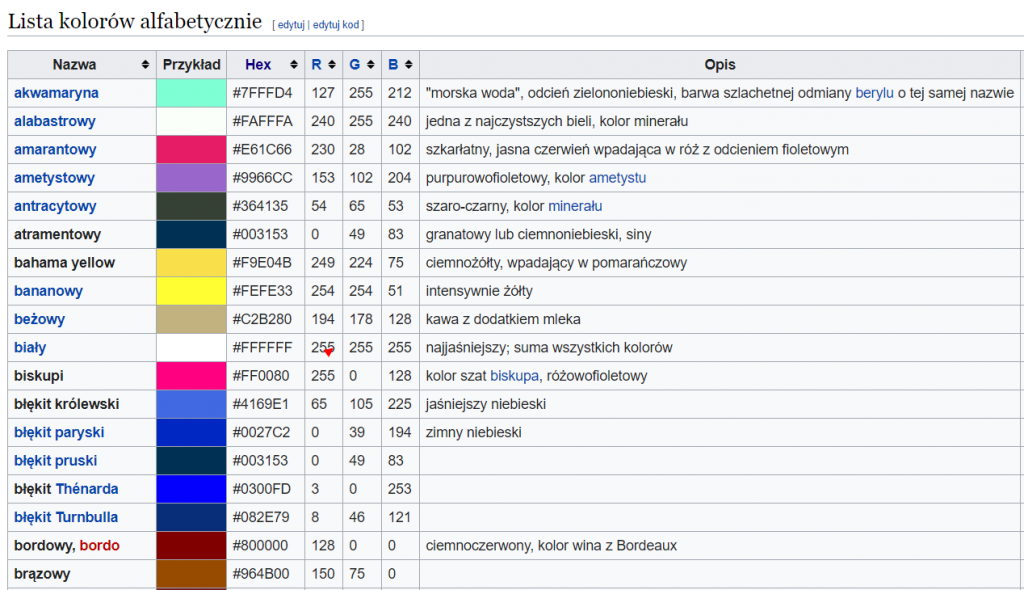Sort table by the Nazwa column arrows

[x=145, y=65]
